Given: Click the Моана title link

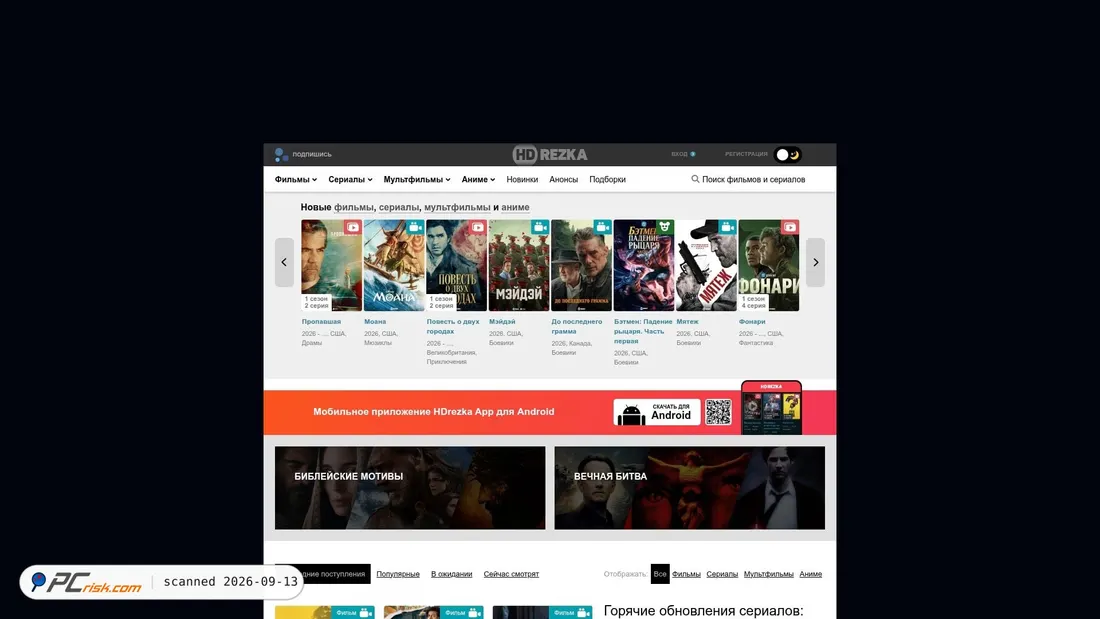Looking at the screenshot, I should tap(375, 321).
